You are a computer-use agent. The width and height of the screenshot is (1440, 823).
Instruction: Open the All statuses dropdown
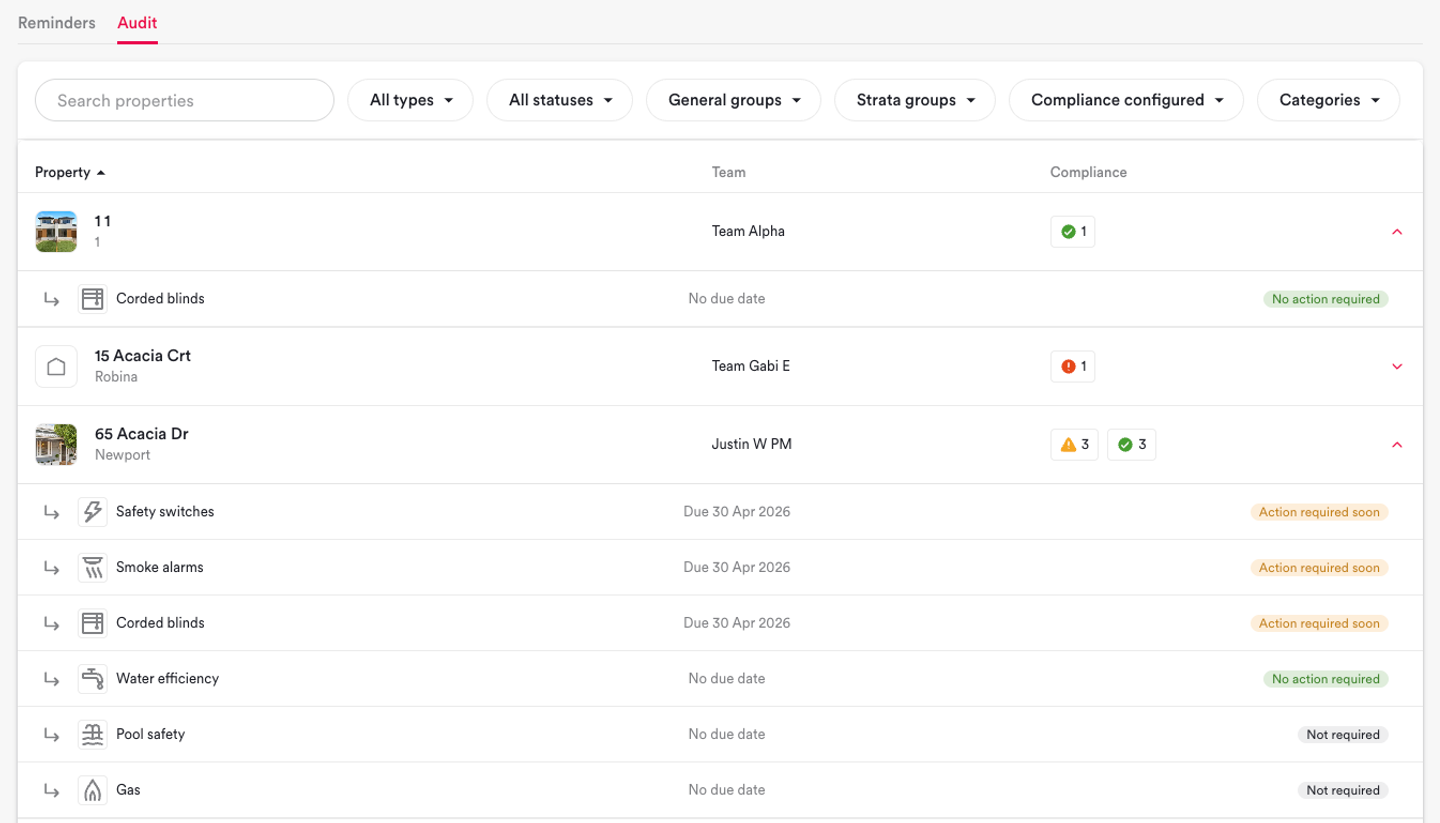pyautogui.click(x=560, y=100)
